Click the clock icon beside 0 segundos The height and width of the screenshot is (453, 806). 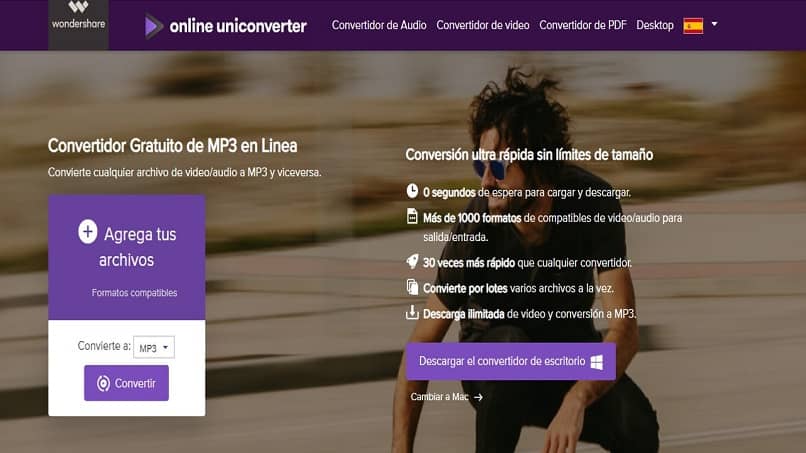(x=412, y=191)
